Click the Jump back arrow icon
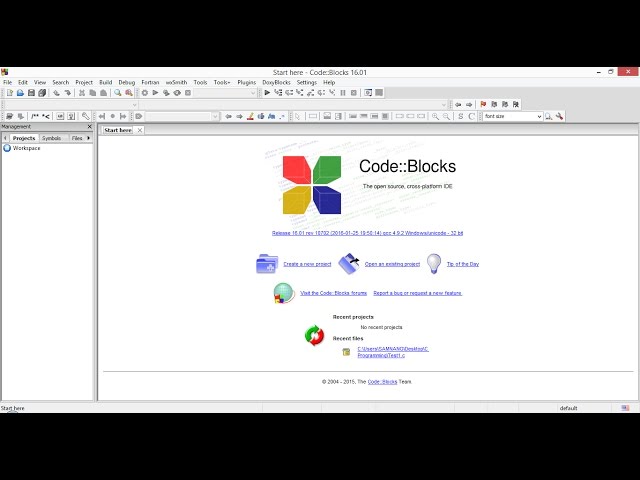The image size is (640, 480). [x=458, y=104]
